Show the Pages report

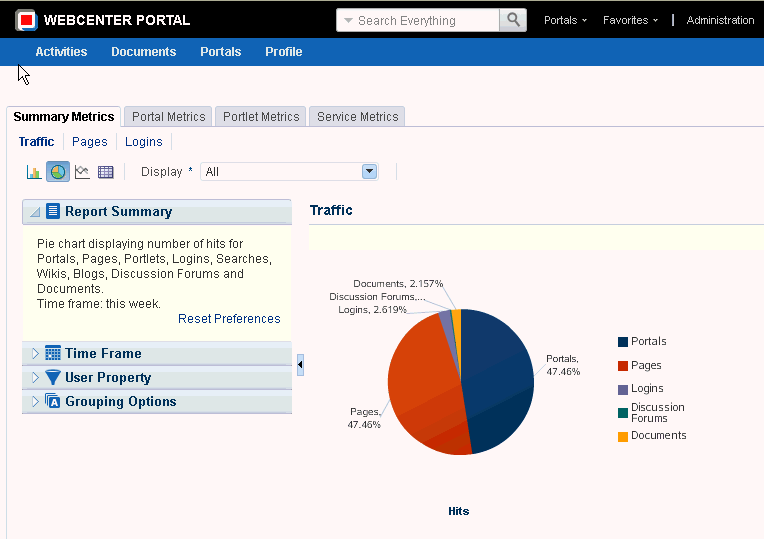90,141
